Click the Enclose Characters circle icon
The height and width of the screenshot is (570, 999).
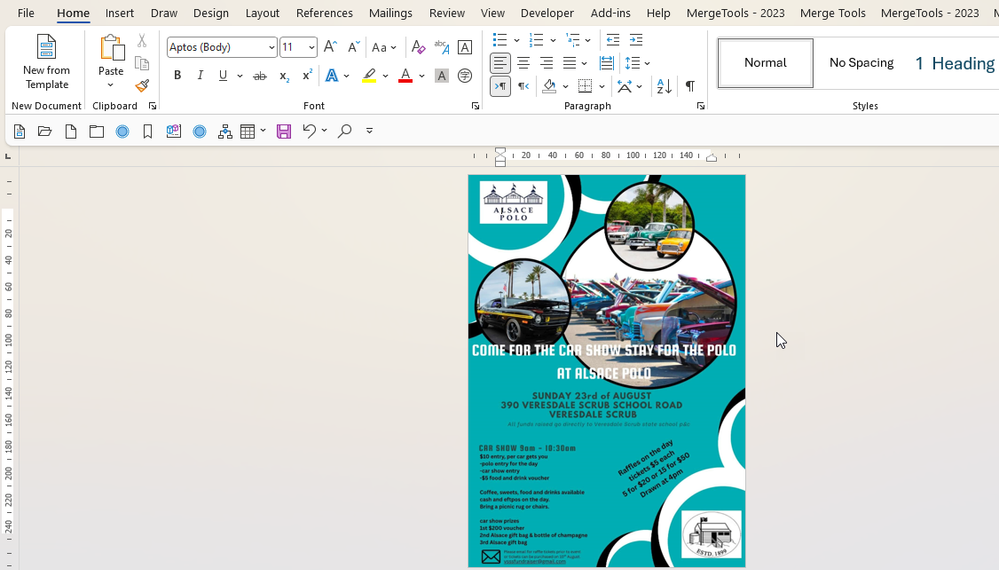(465, 76)
